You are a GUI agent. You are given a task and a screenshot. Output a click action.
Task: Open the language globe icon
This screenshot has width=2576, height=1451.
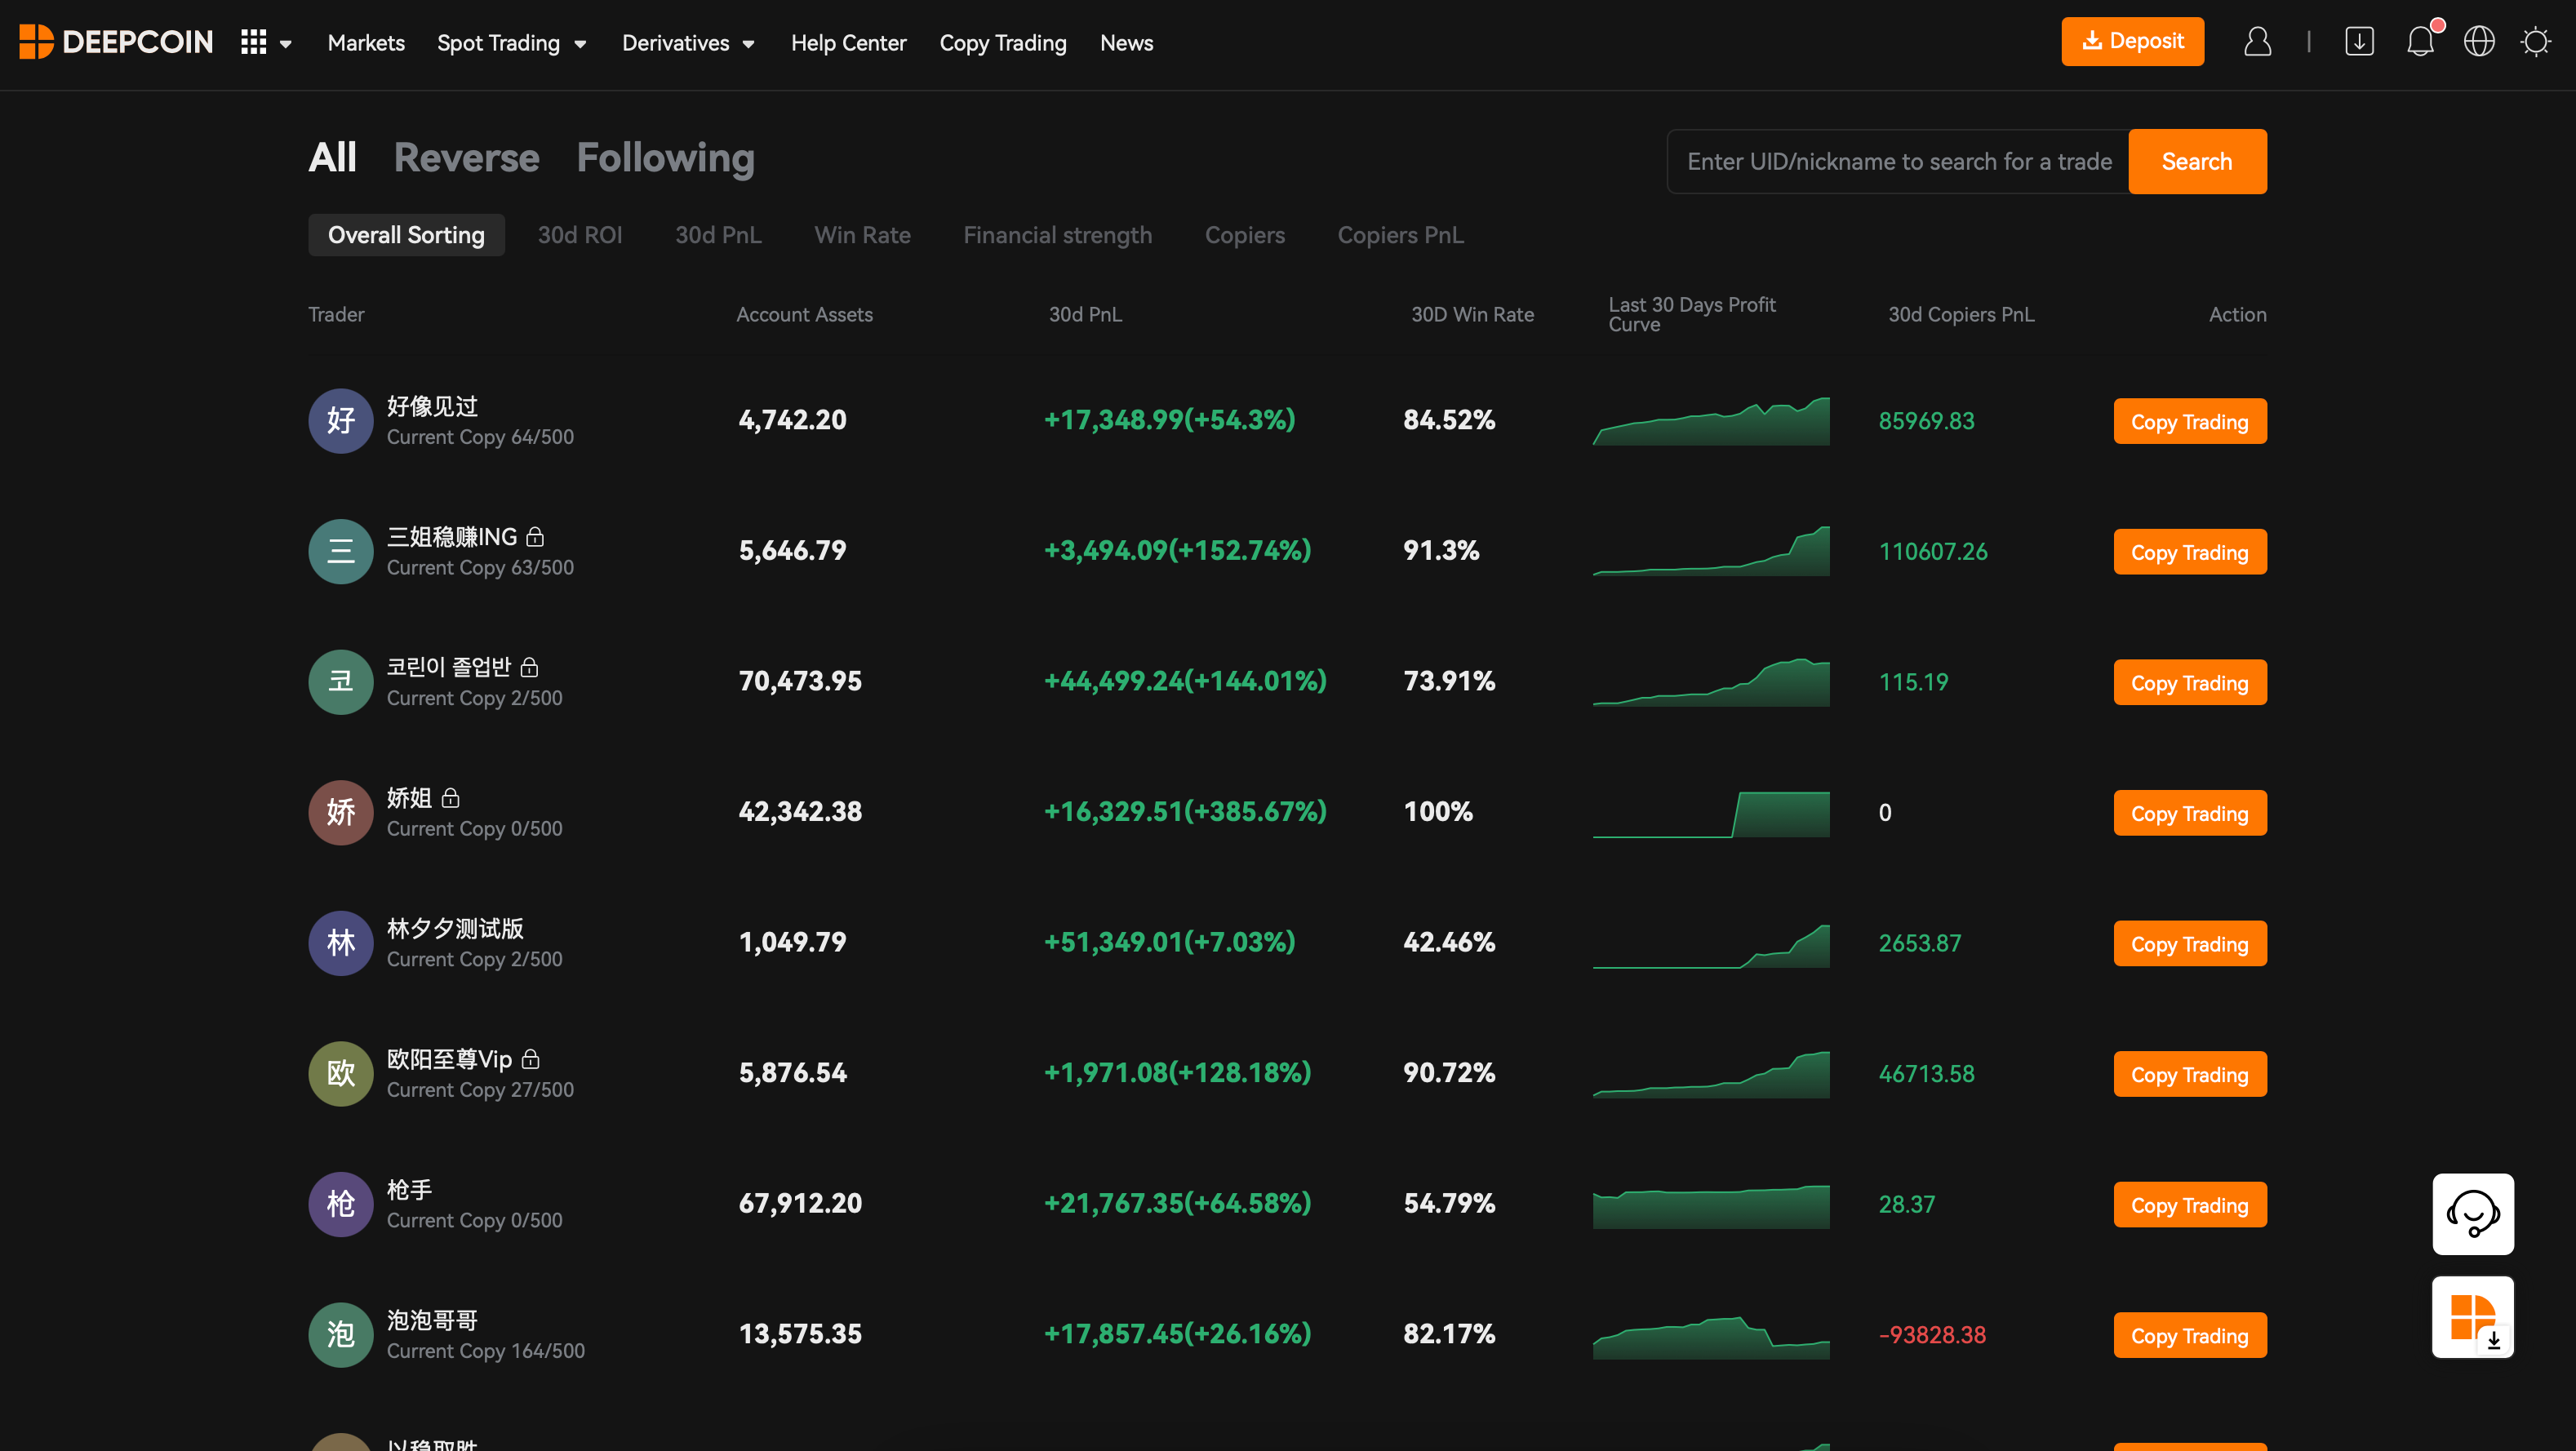2479,41
